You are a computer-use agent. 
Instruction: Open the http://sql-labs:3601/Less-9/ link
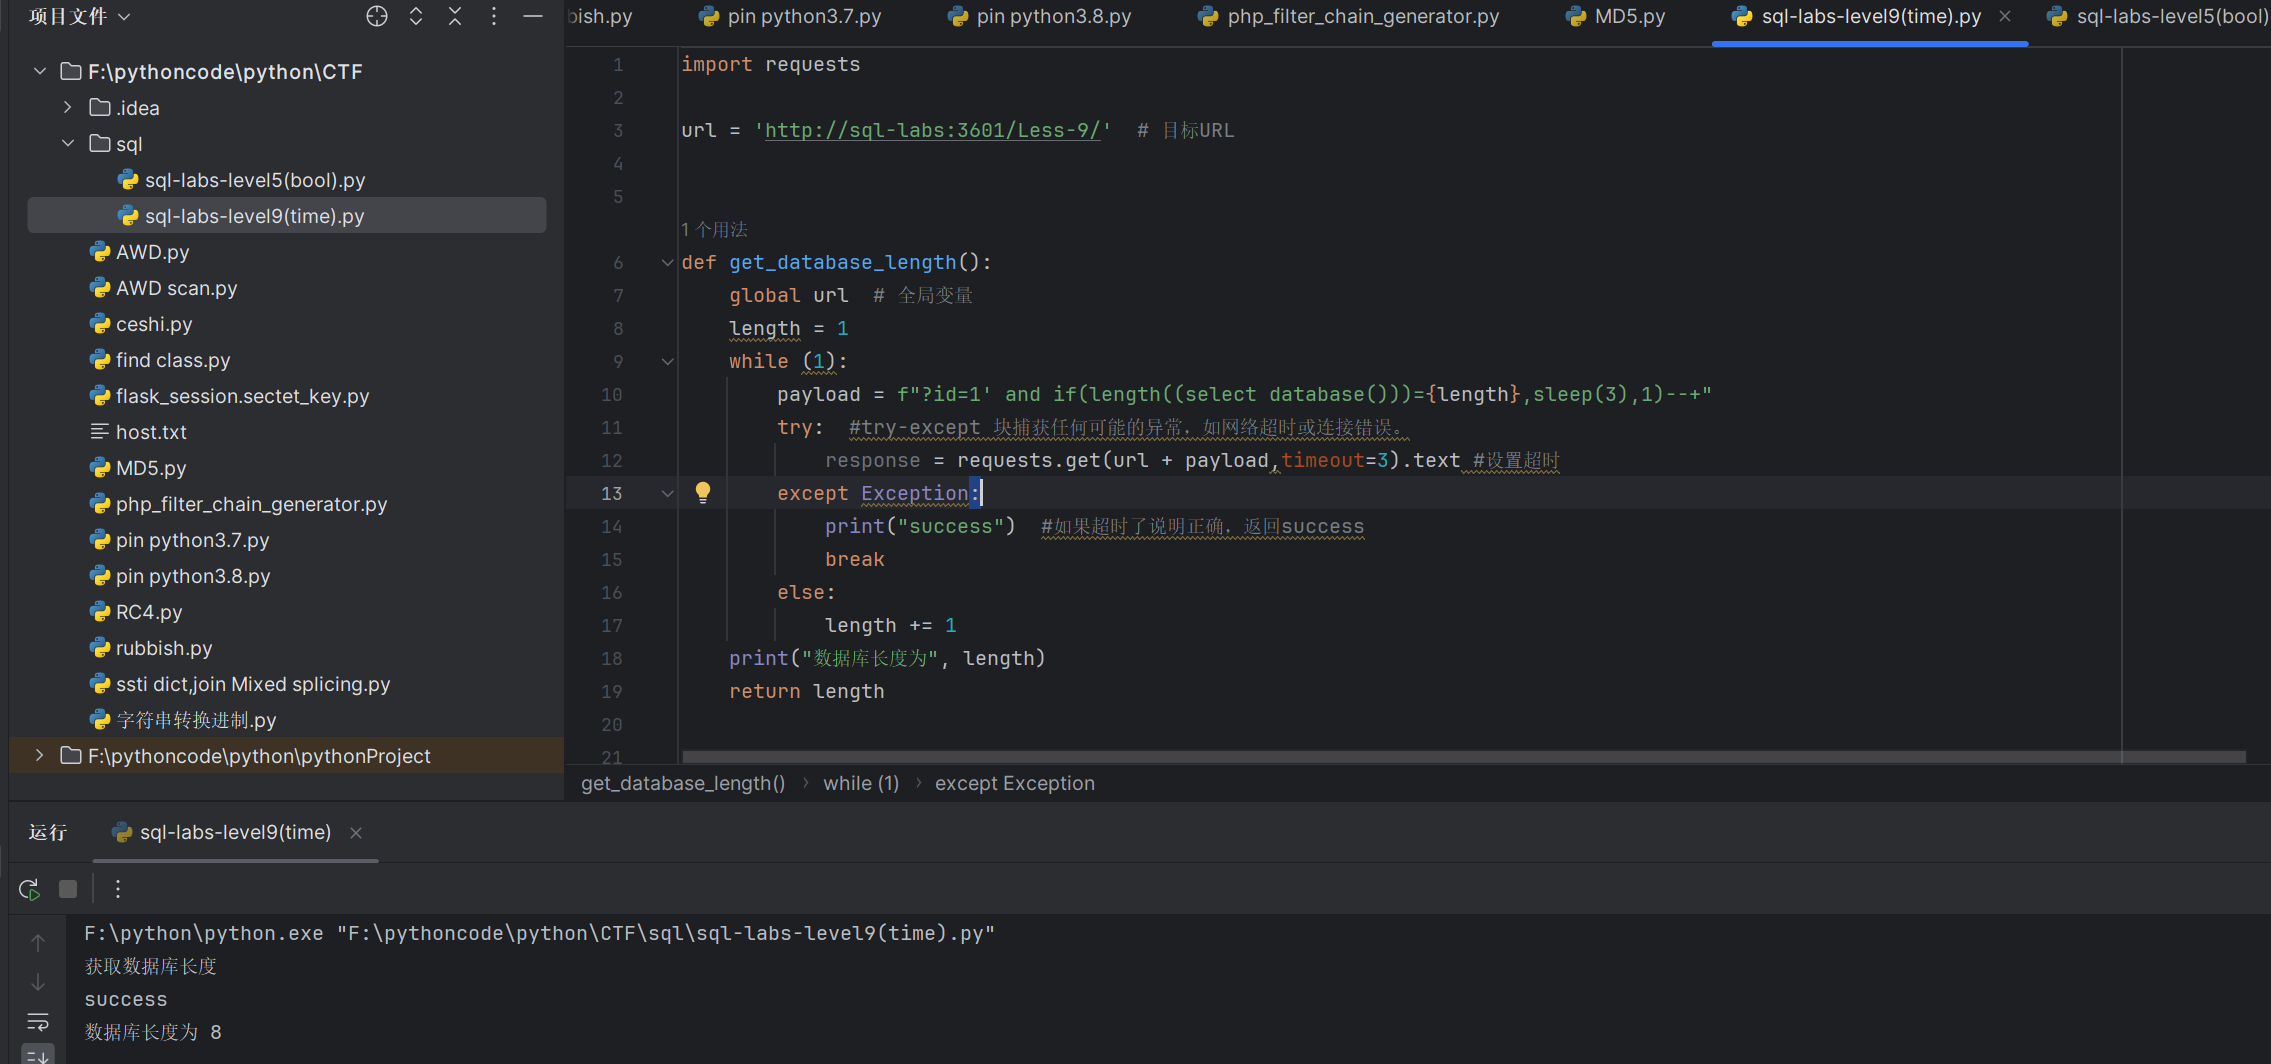932,130
